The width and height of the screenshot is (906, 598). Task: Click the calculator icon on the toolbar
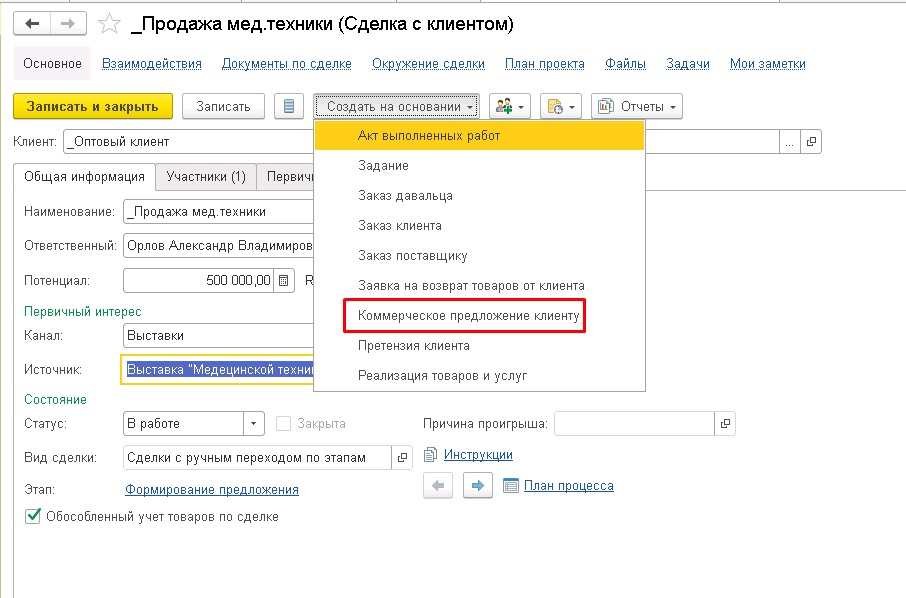[x=290, y=106]
